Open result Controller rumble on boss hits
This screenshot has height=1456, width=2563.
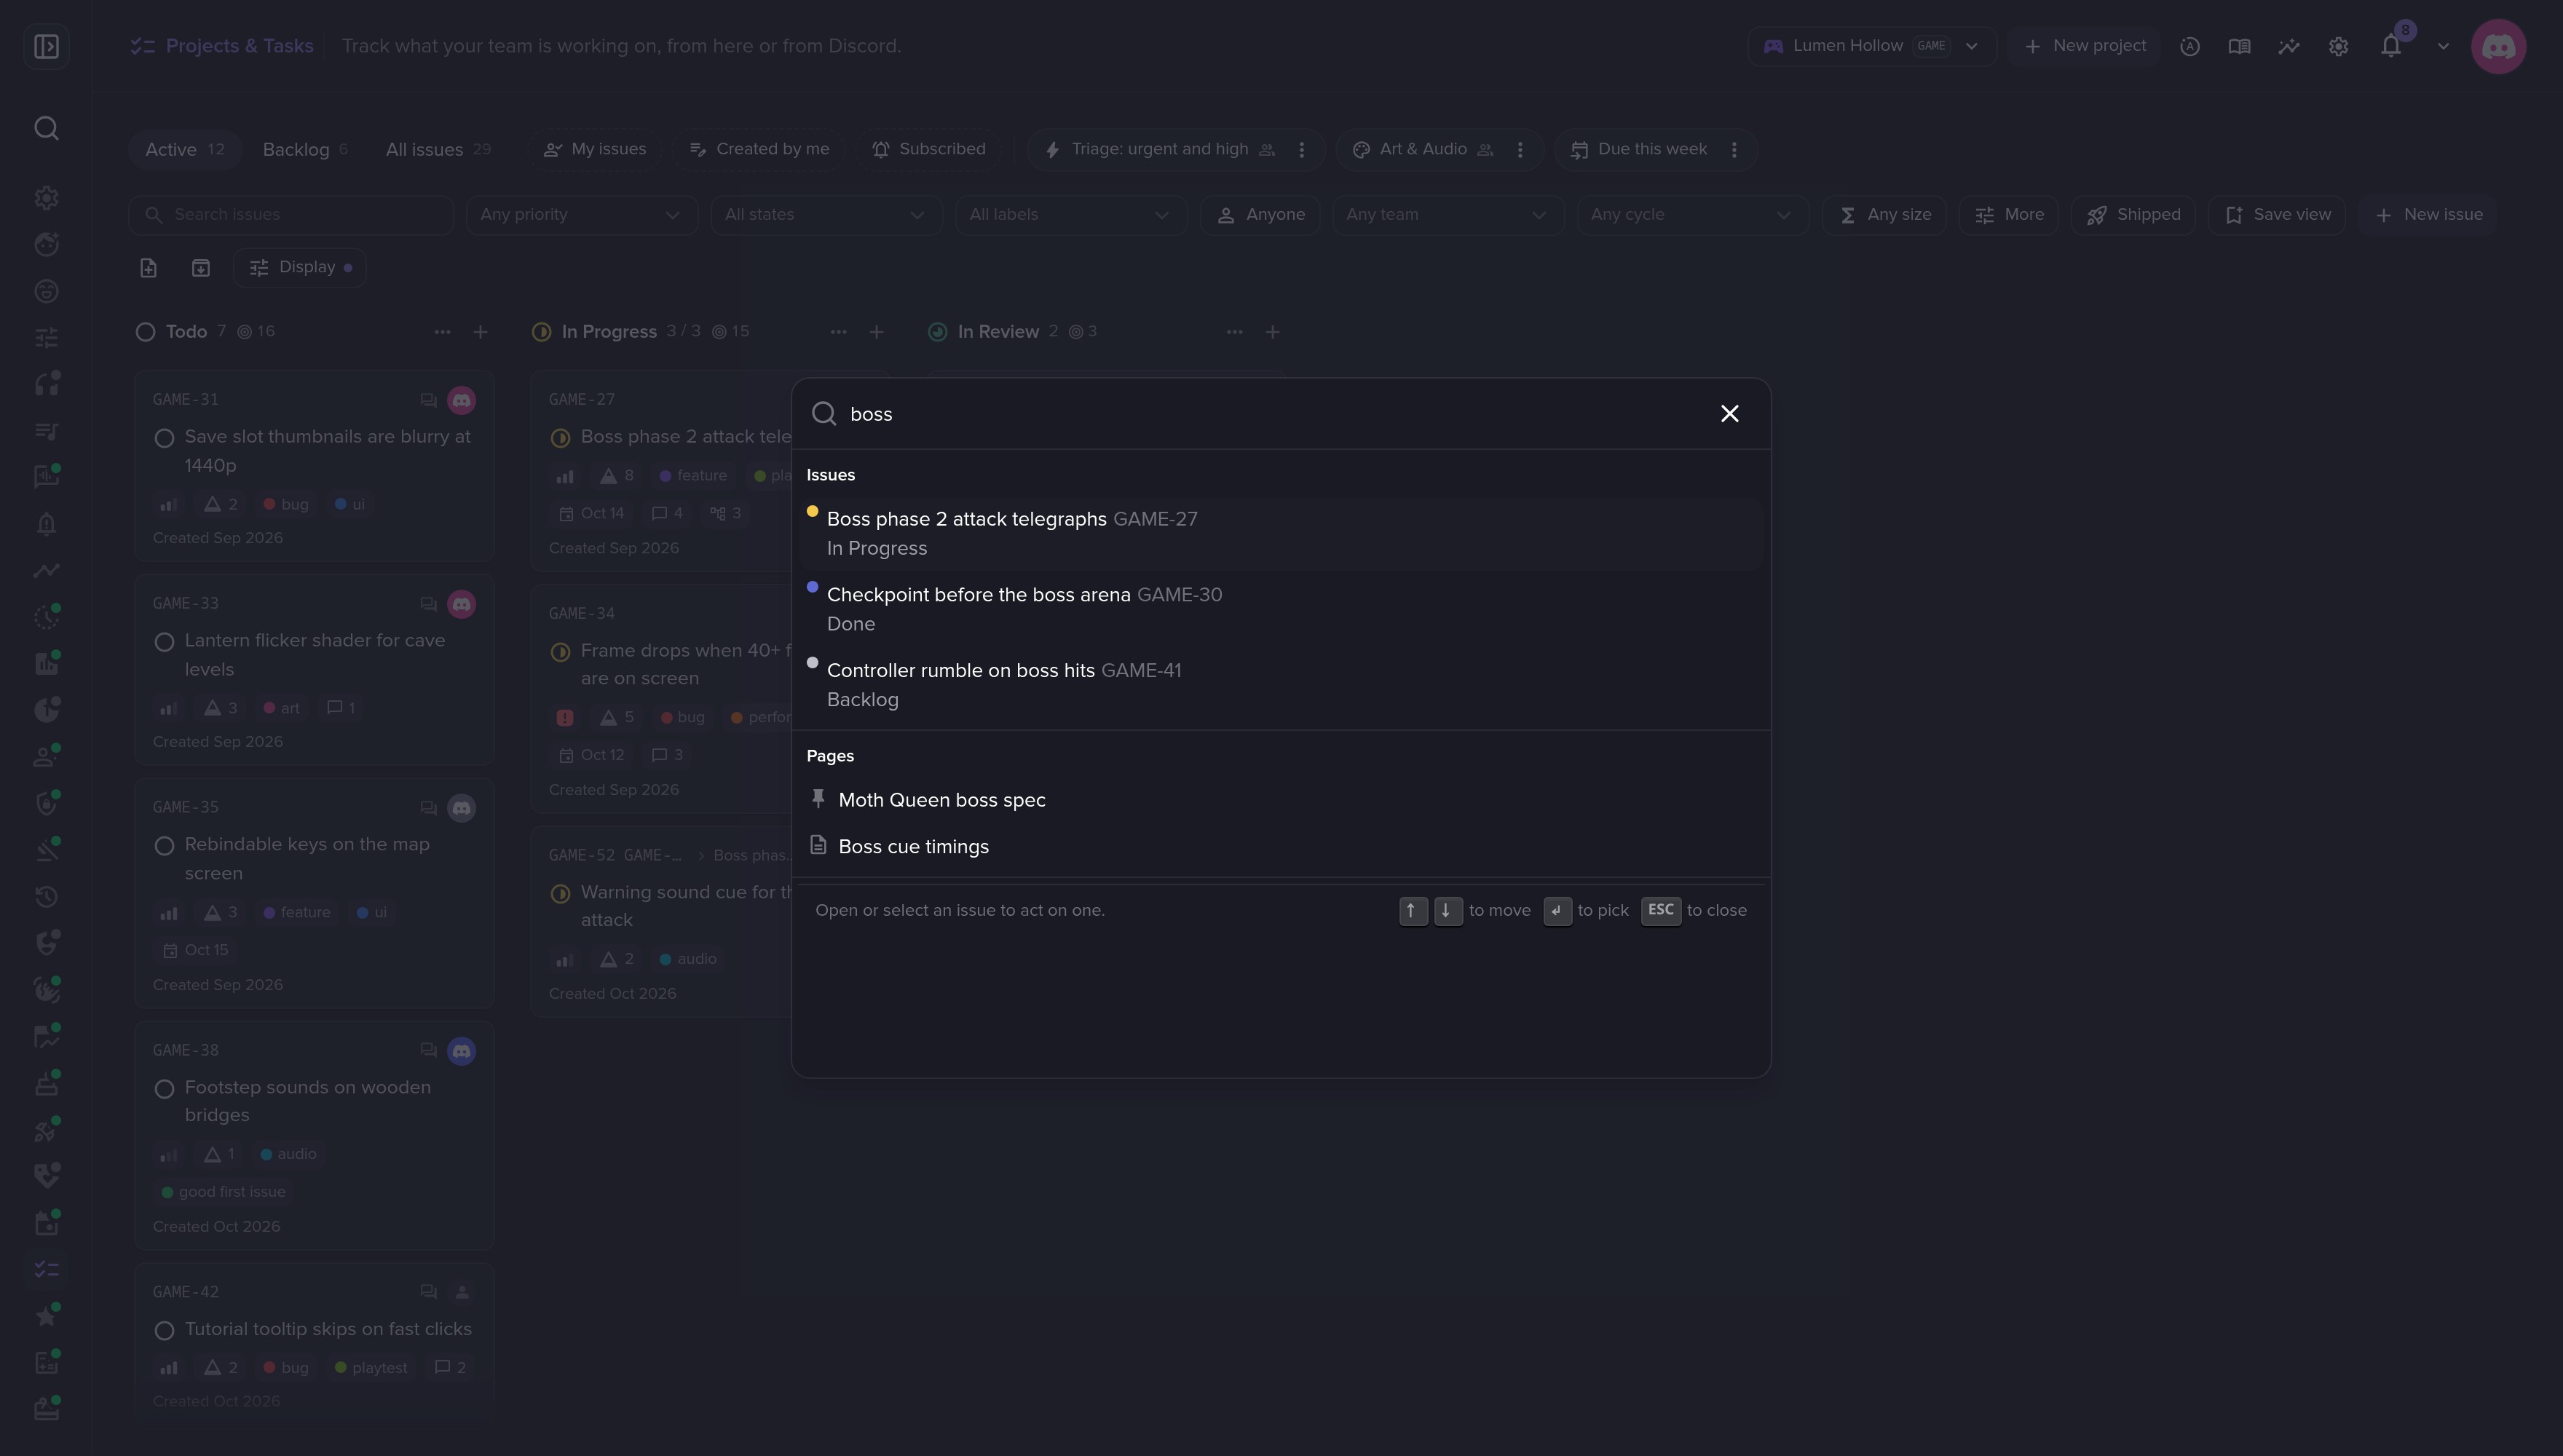click(x=1281, y=685)
